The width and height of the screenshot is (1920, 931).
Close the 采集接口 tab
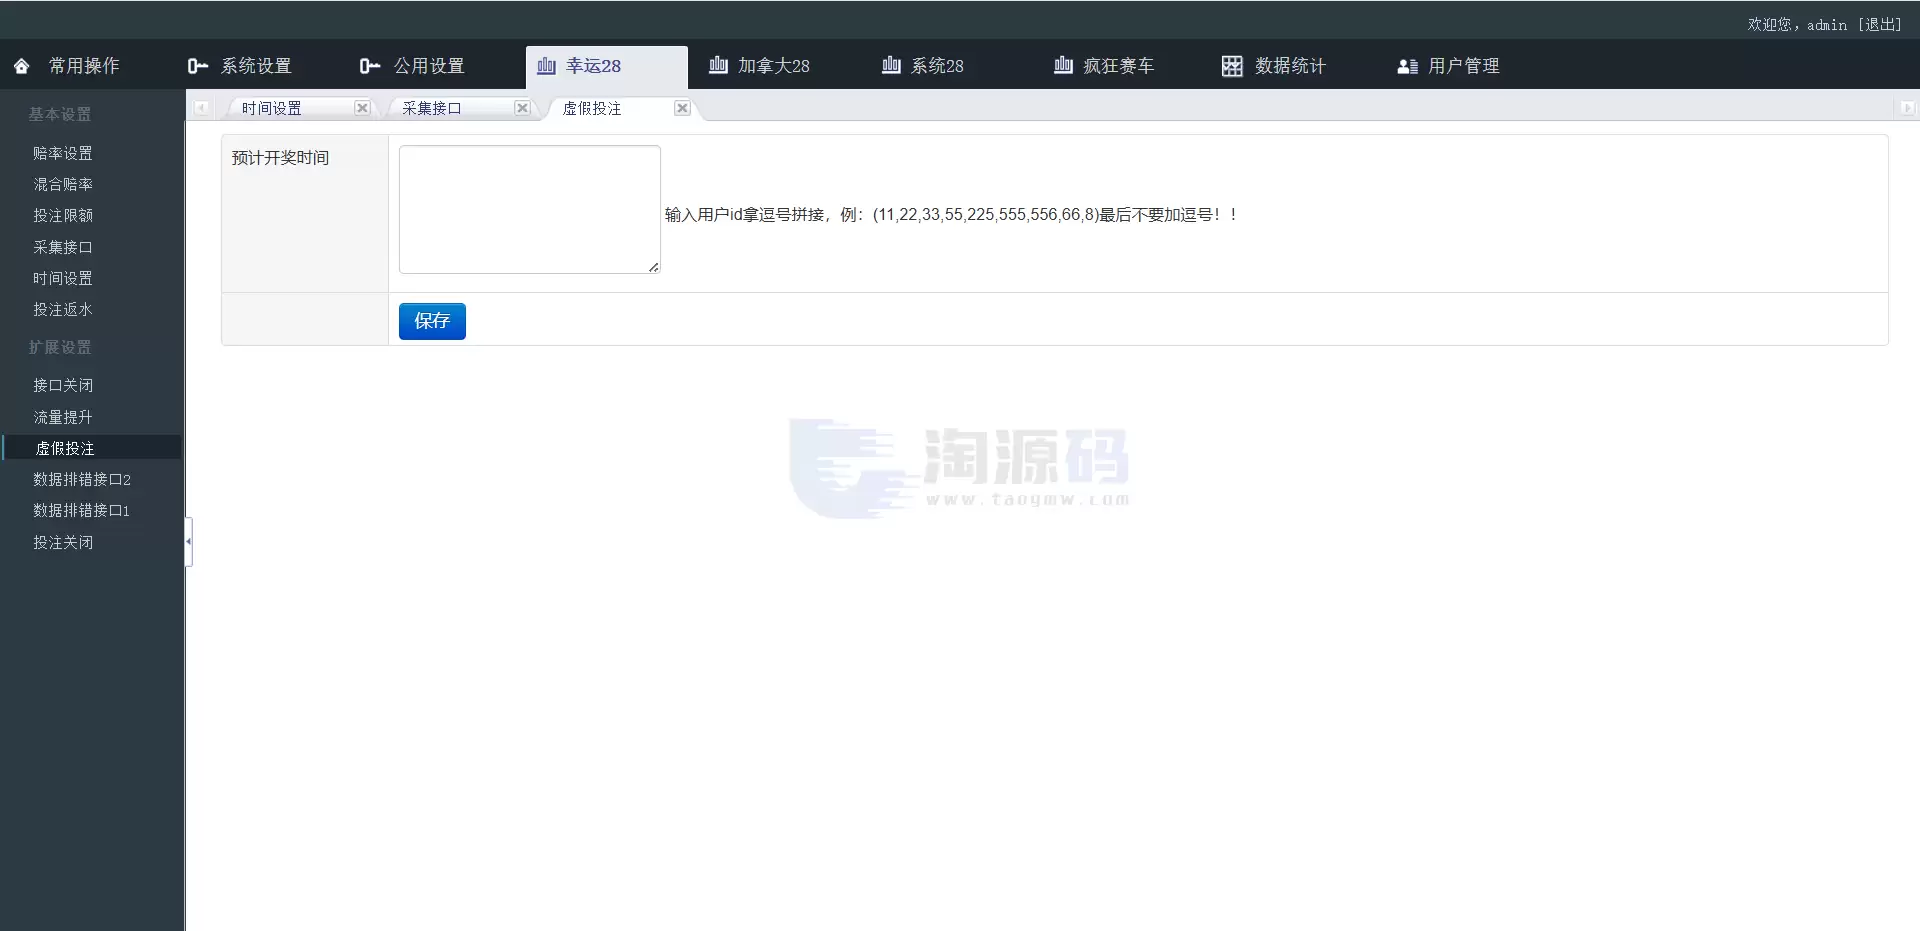(522, 108)
